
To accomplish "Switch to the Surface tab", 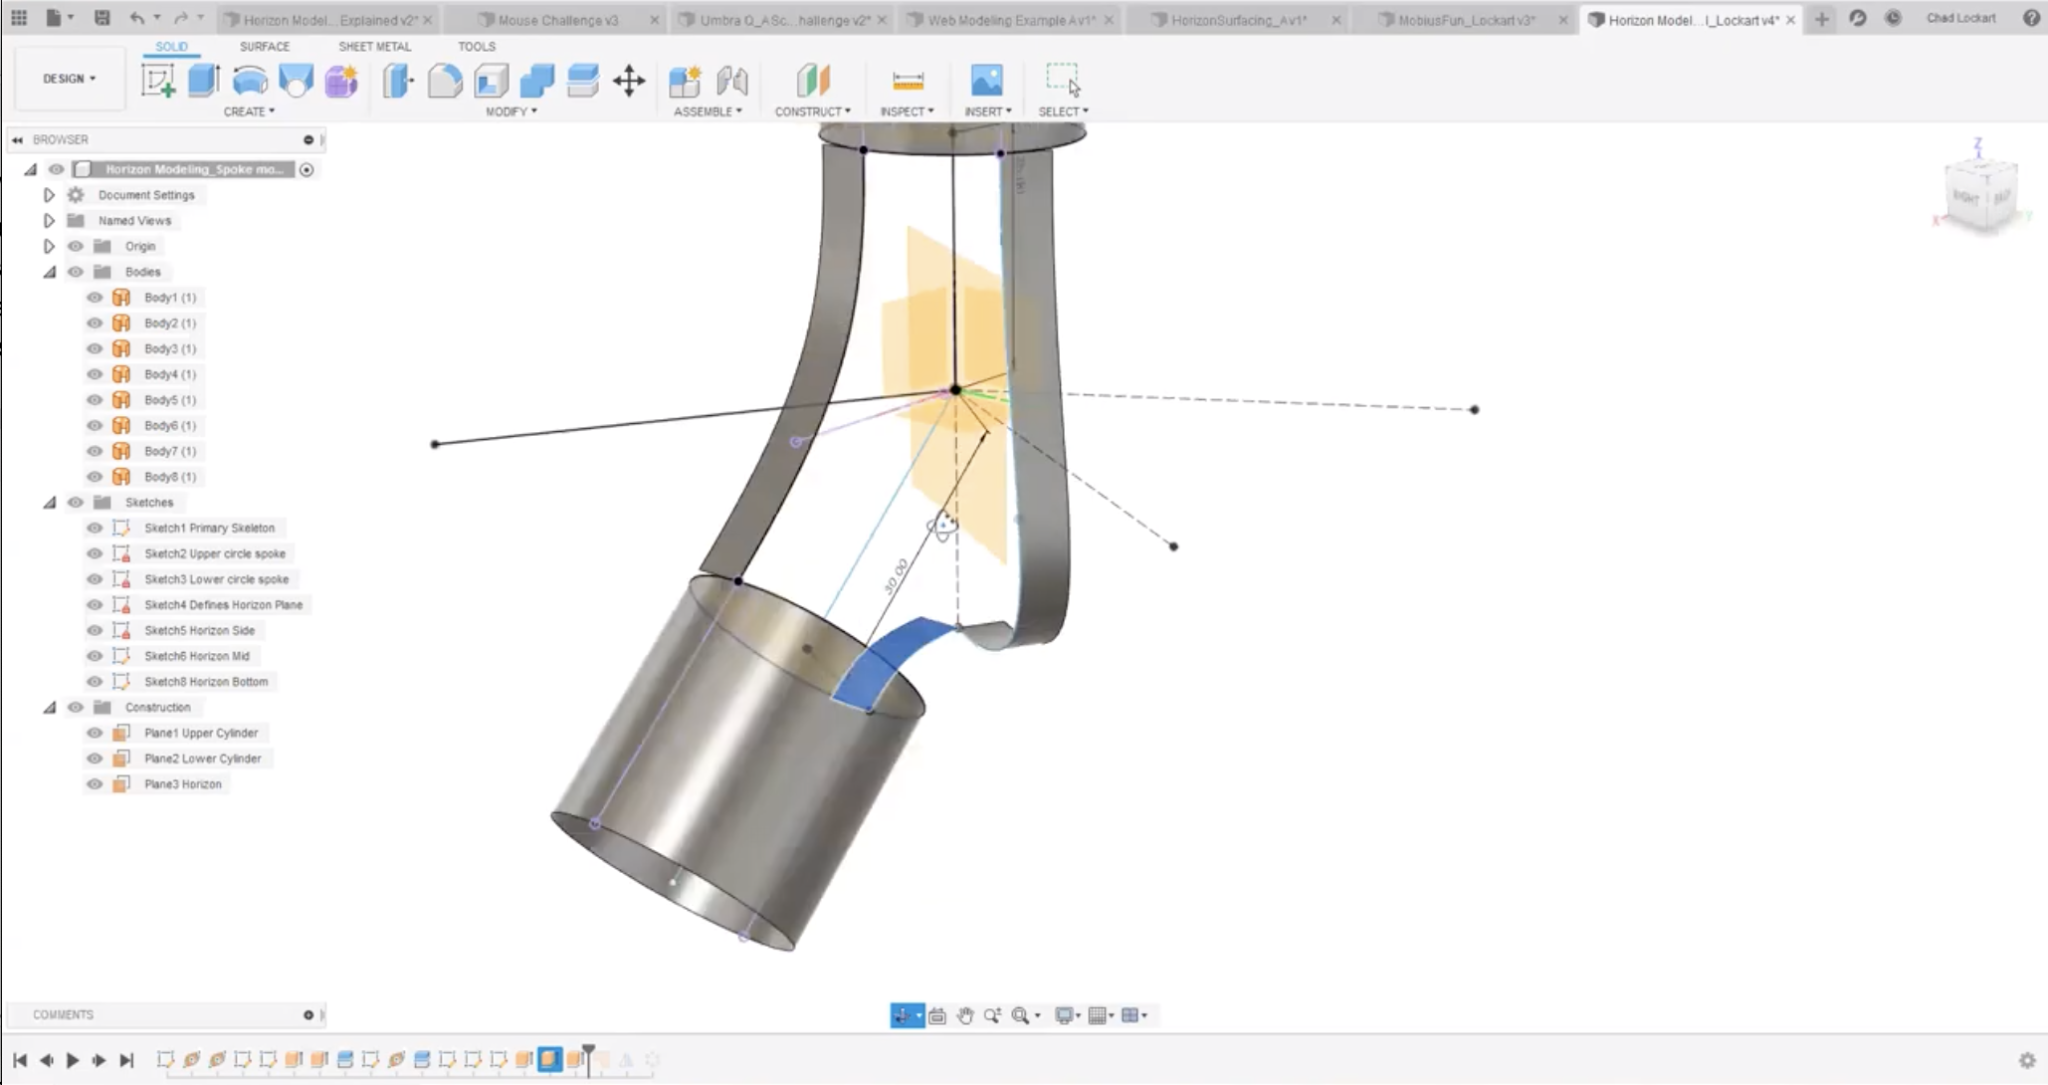I will 264,46.
